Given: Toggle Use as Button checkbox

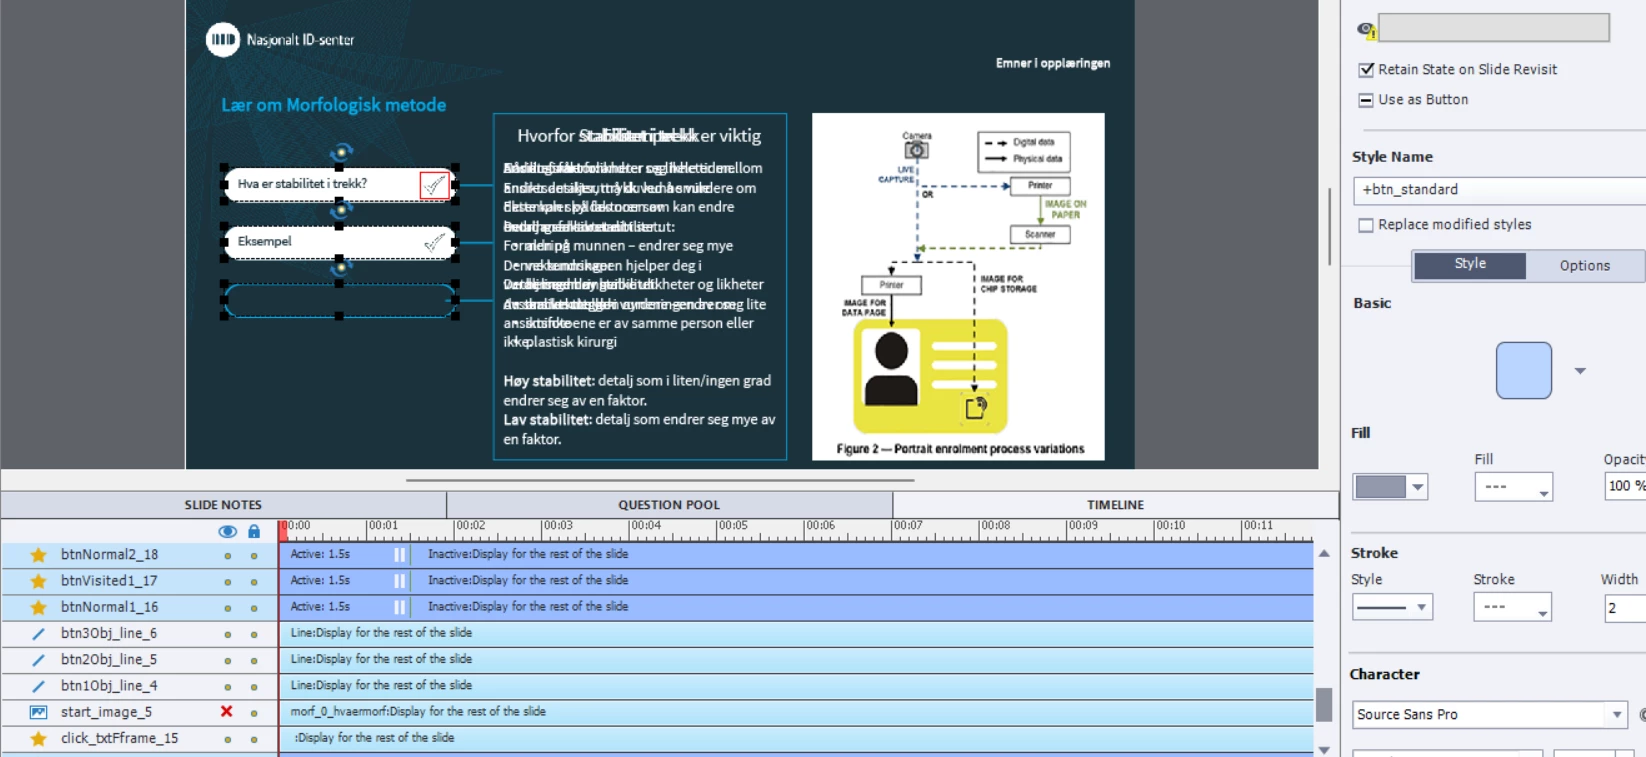Looking at the screenshot, I should tap(1366, 100).
